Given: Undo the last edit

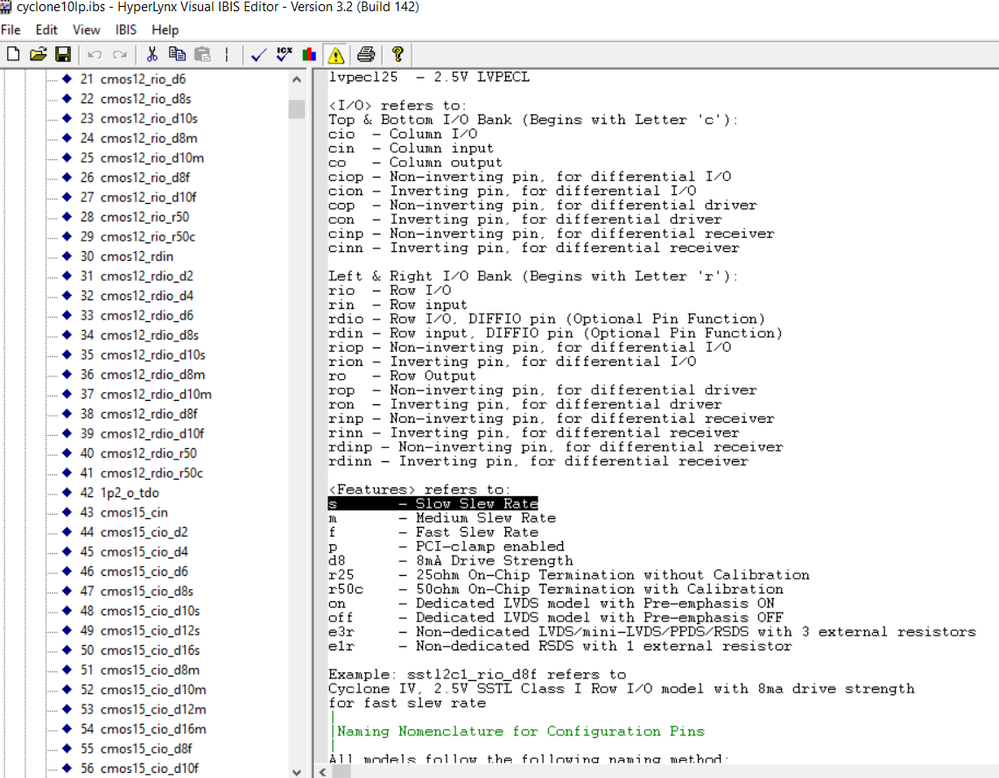Looking at the screenshot, I should click(x=95, y=55).
